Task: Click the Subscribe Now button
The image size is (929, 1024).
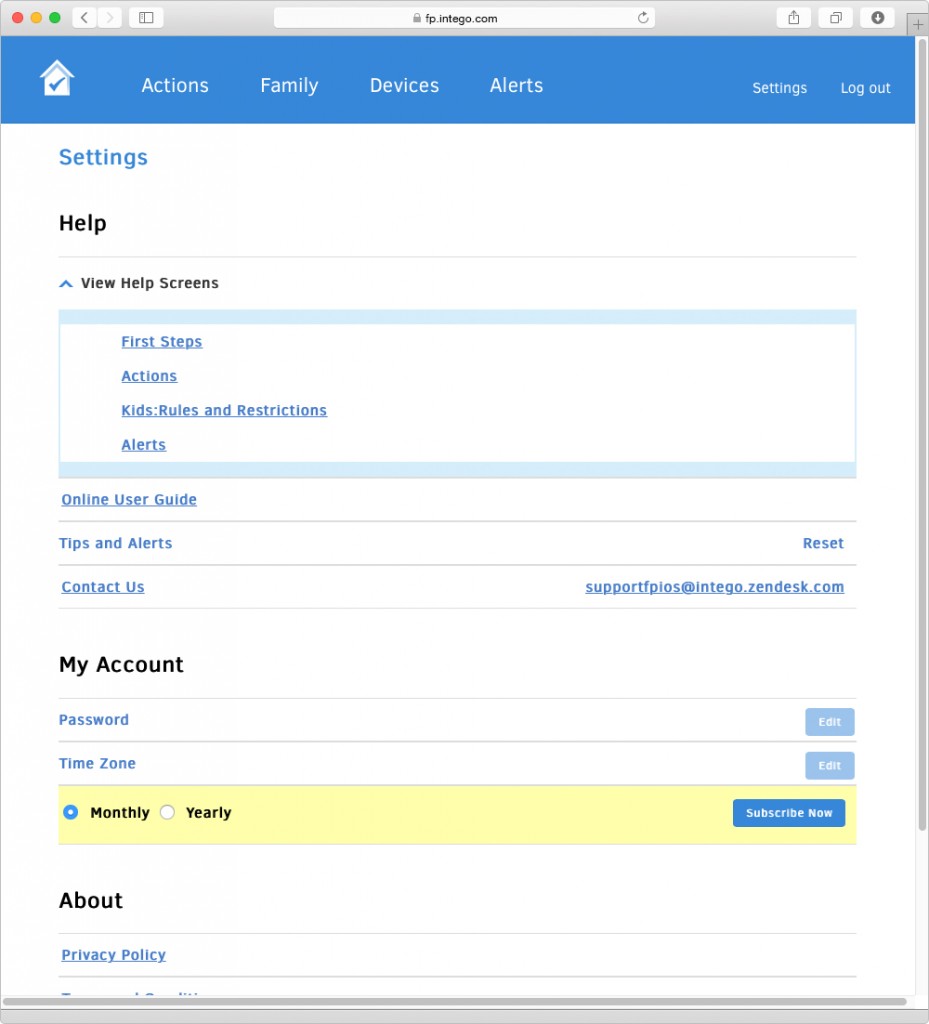Action: tap(789, 813)
